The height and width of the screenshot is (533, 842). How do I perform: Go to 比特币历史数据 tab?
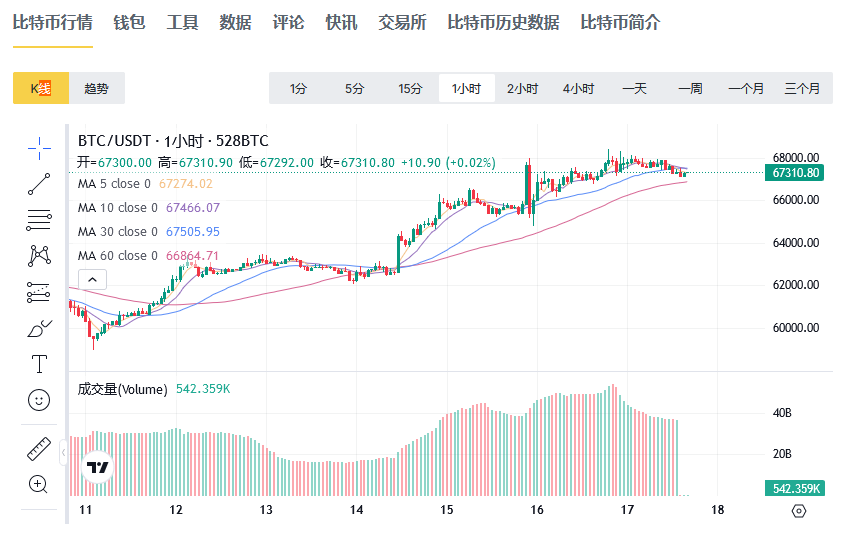coord(503,22)
